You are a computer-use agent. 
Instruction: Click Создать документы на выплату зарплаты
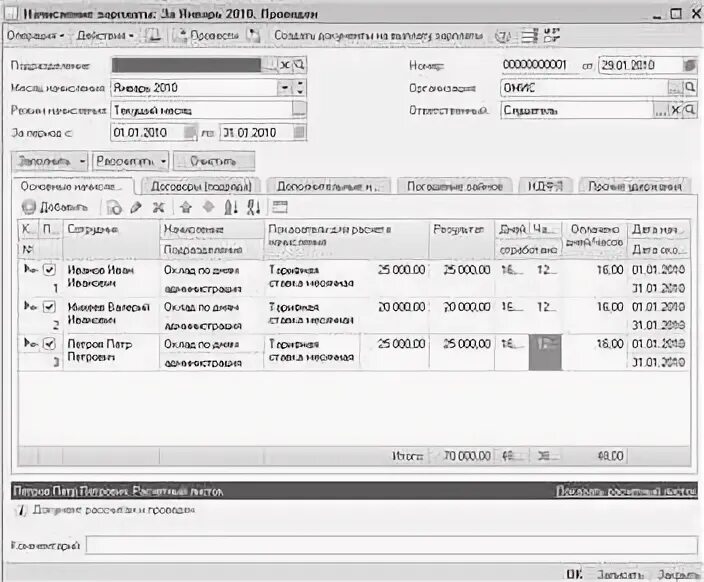[x=378, y=35]
